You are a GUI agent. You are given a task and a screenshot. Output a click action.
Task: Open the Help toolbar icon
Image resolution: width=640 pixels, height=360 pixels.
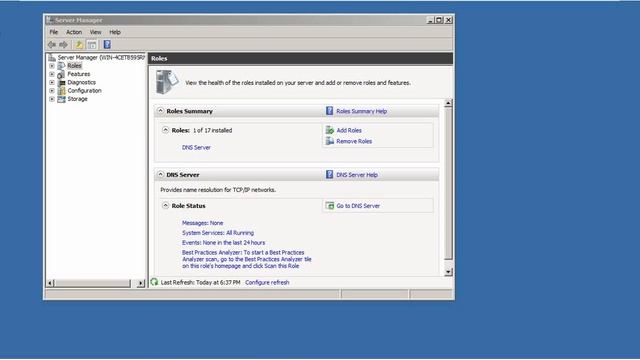[107, 44]
